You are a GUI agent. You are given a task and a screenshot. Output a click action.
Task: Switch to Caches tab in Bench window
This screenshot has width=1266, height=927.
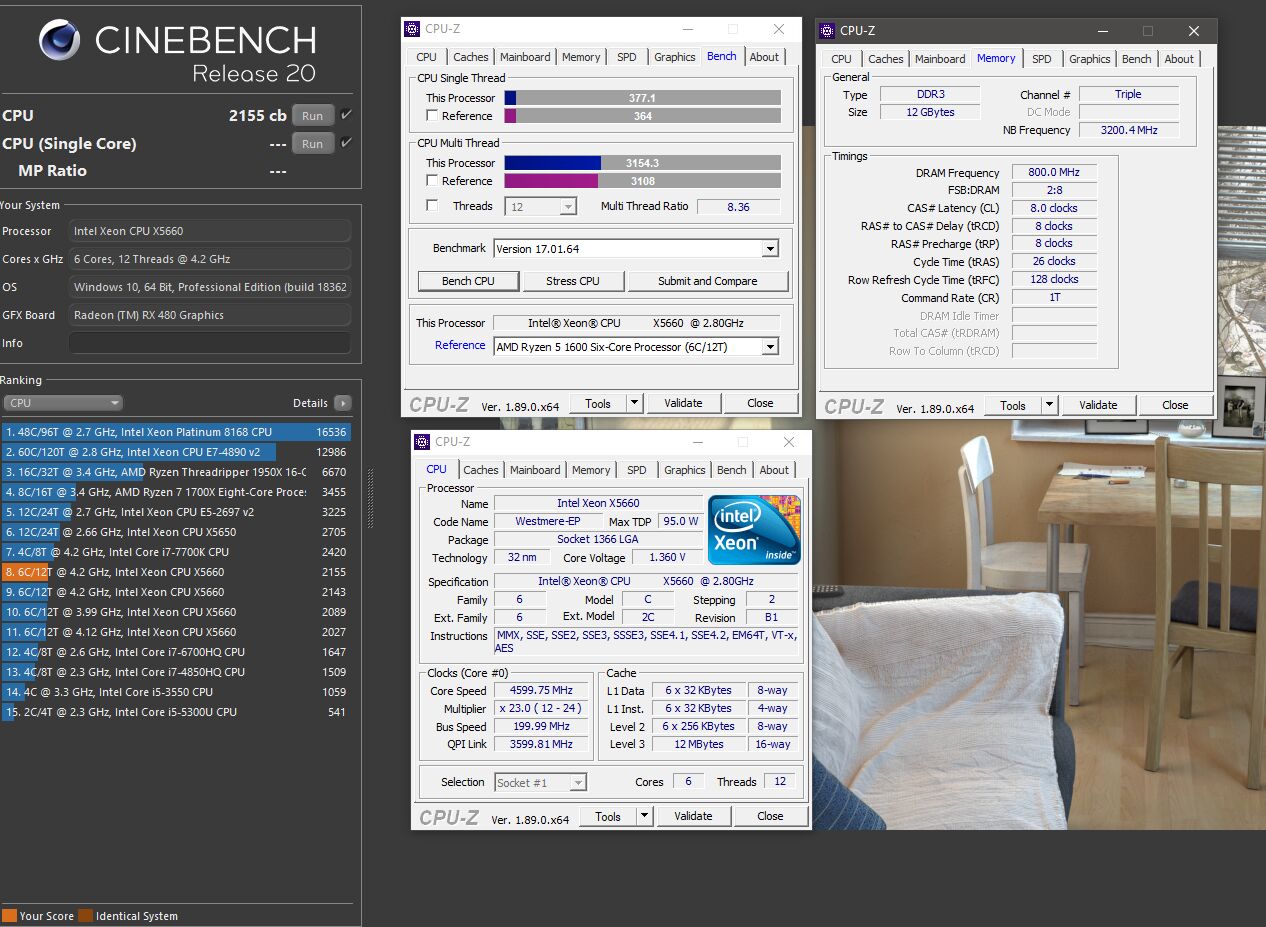(471, 57)
